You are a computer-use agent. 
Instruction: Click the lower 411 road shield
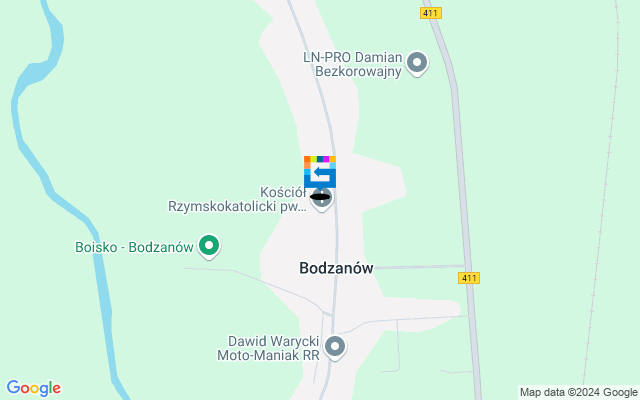[469, 278]
